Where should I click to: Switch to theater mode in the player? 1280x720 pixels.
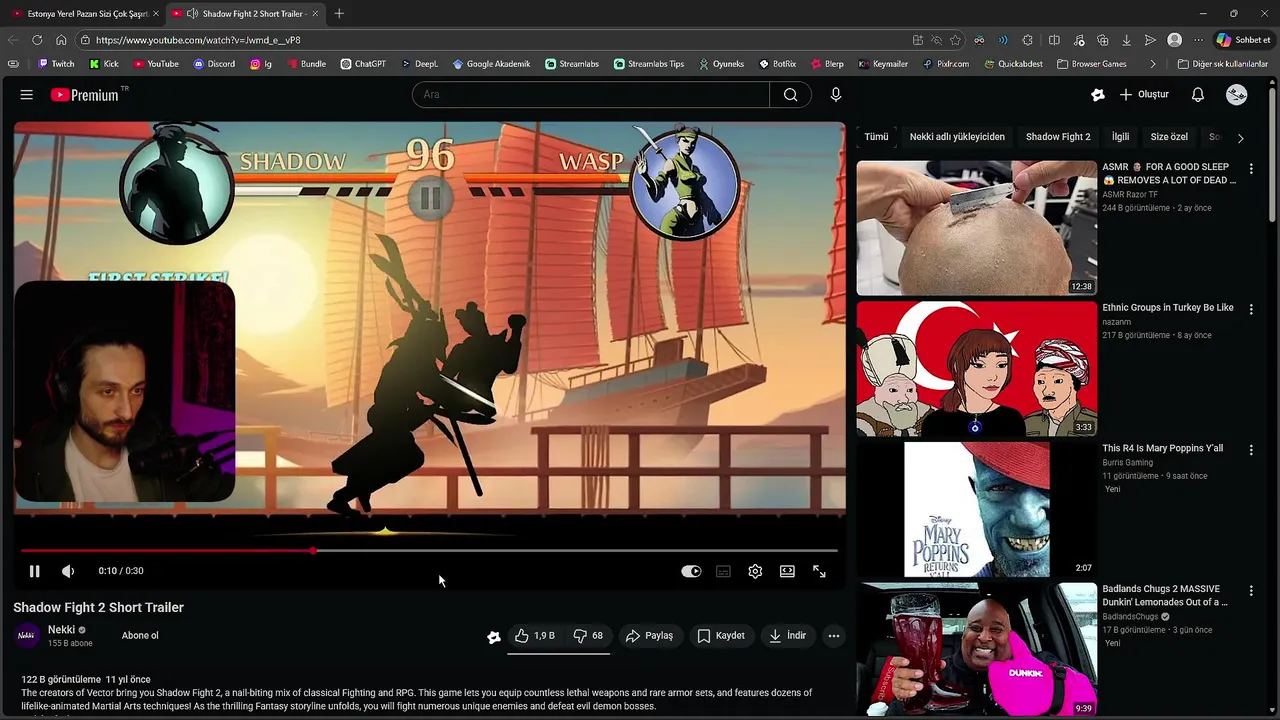(787, 571)
